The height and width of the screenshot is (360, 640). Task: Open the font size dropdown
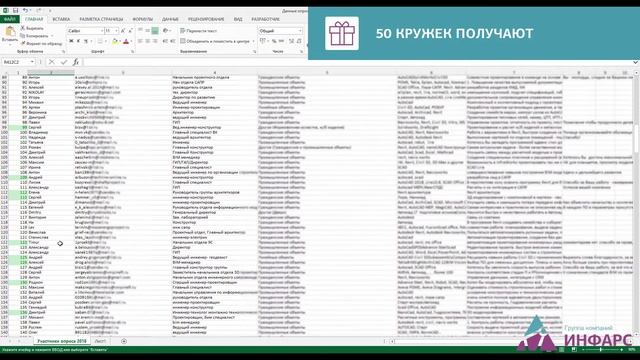(x=116, y=31)
